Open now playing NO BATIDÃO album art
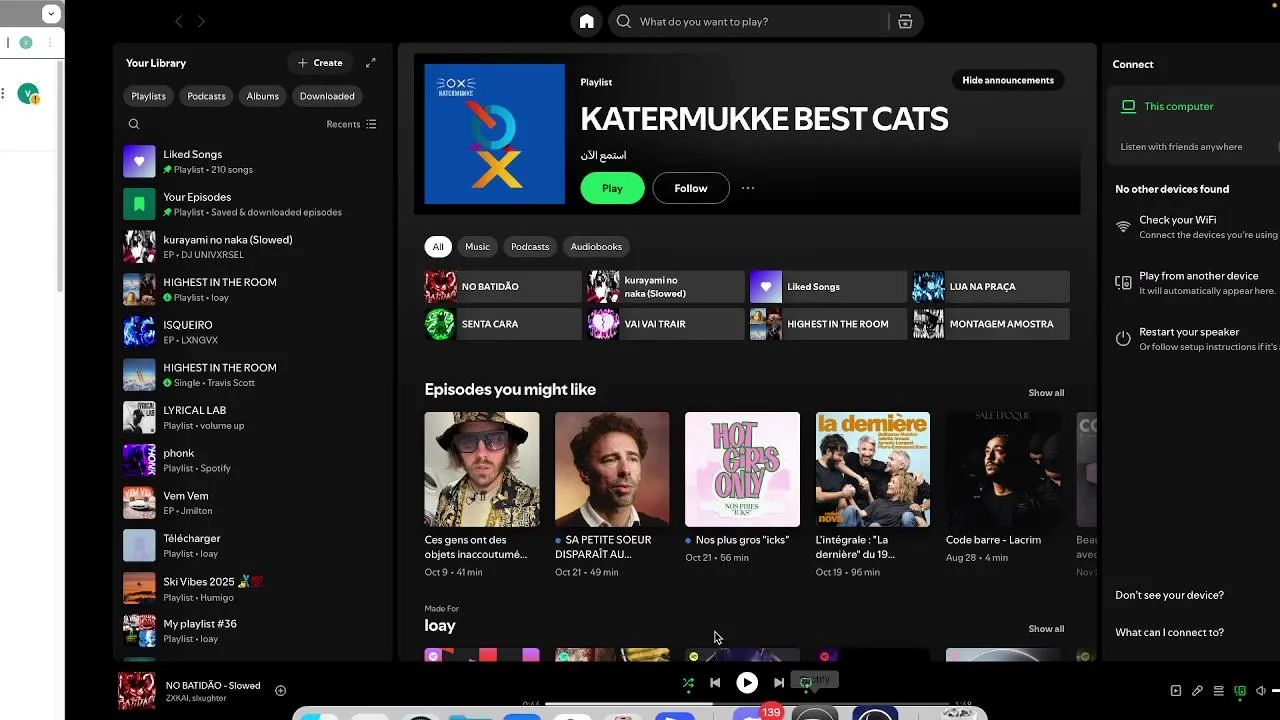 tap(137, 691)
